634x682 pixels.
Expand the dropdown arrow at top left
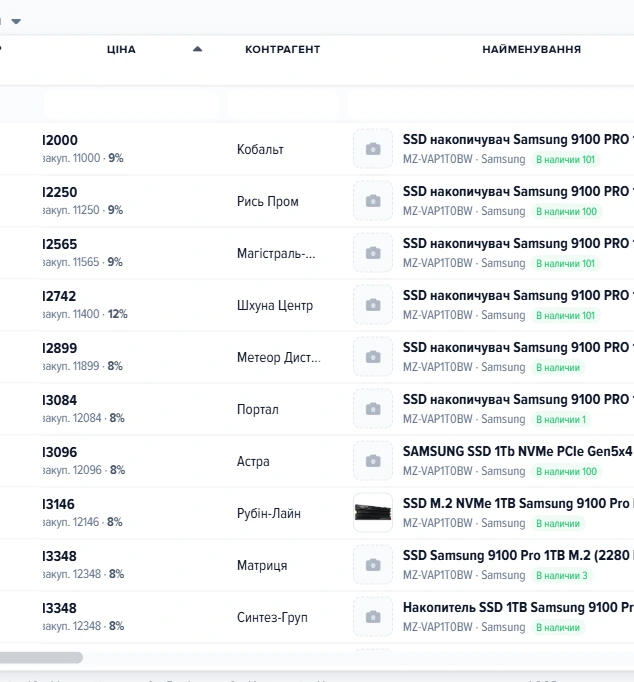[x=16, y=21]
